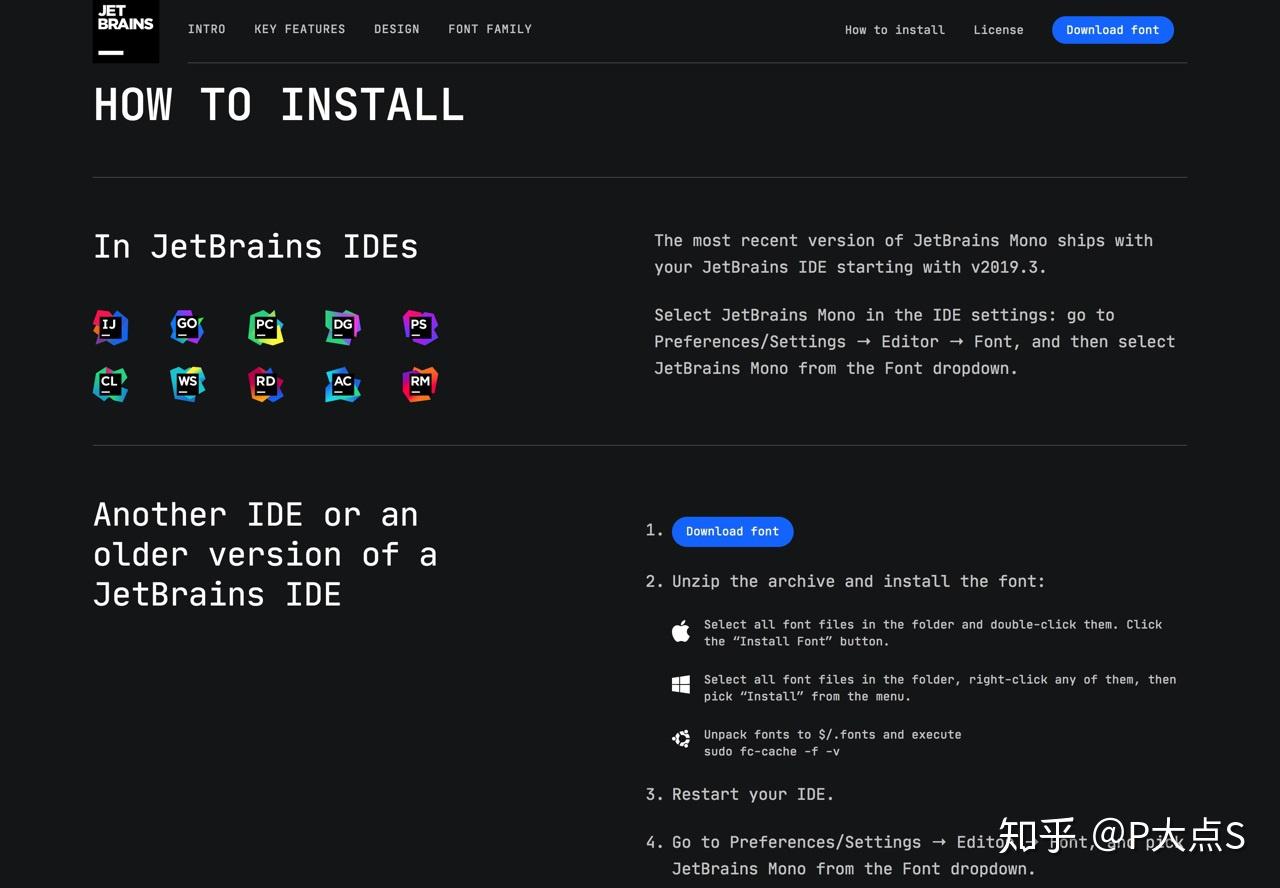
Task: Open the PhpStorm (PS) icon
Action: coord(420,327)
